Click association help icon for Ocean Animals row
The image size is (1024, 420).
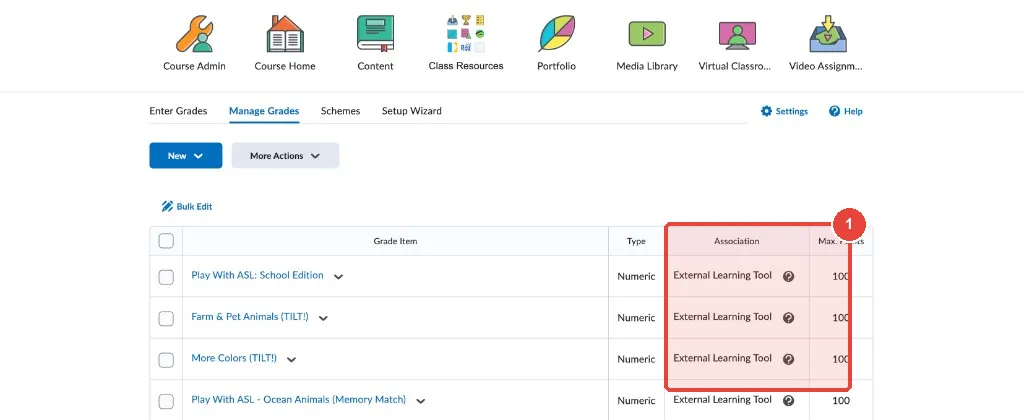tap(788, 401)
